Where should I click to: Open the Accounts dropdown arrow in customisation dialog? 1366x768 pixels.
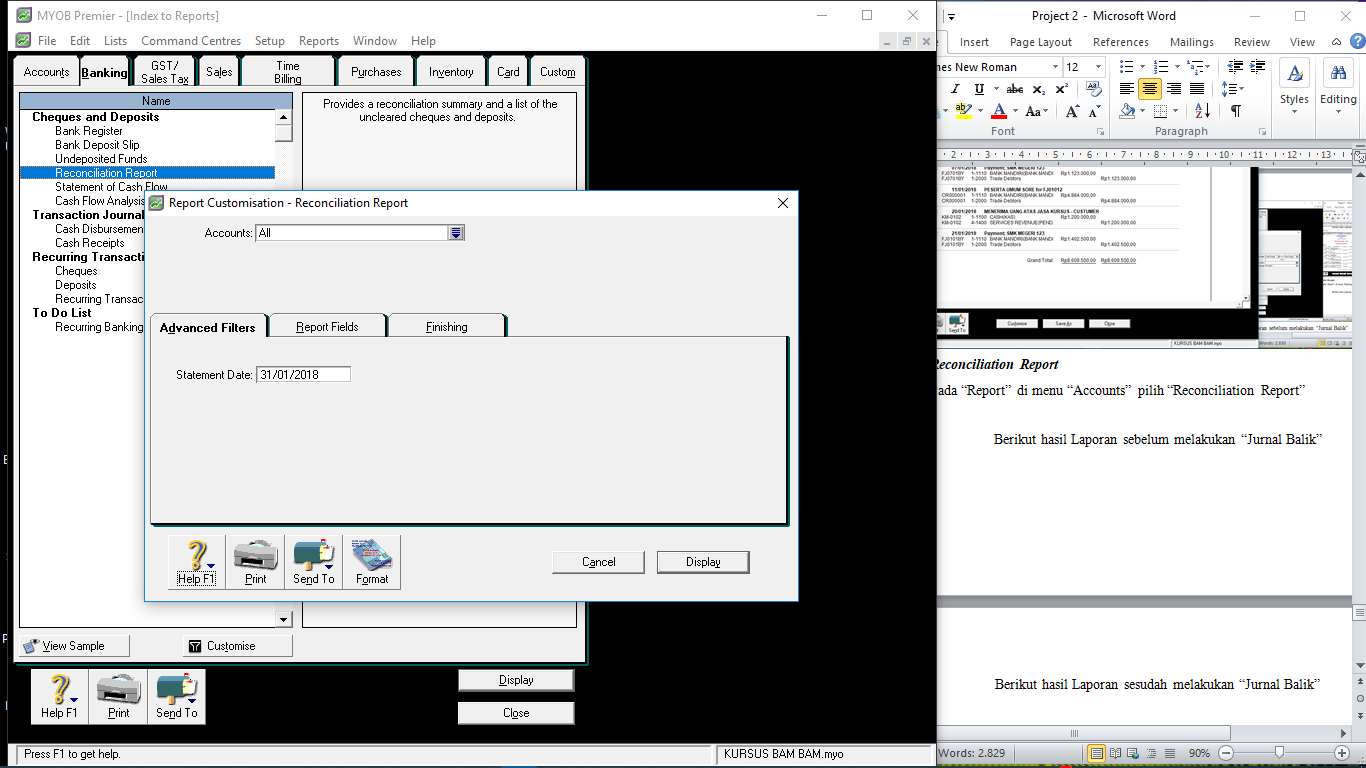coord(456,233)
